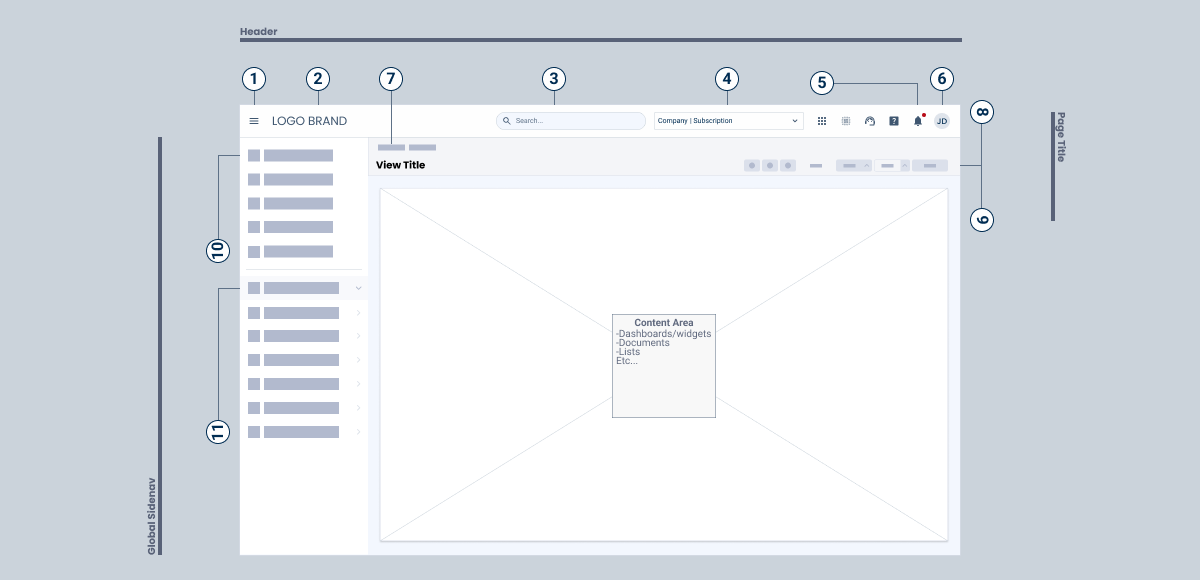Viewport: 1200px width, 580px height.
Task: Click the second breadcrumb above View Title
Action: pos(422,147)
